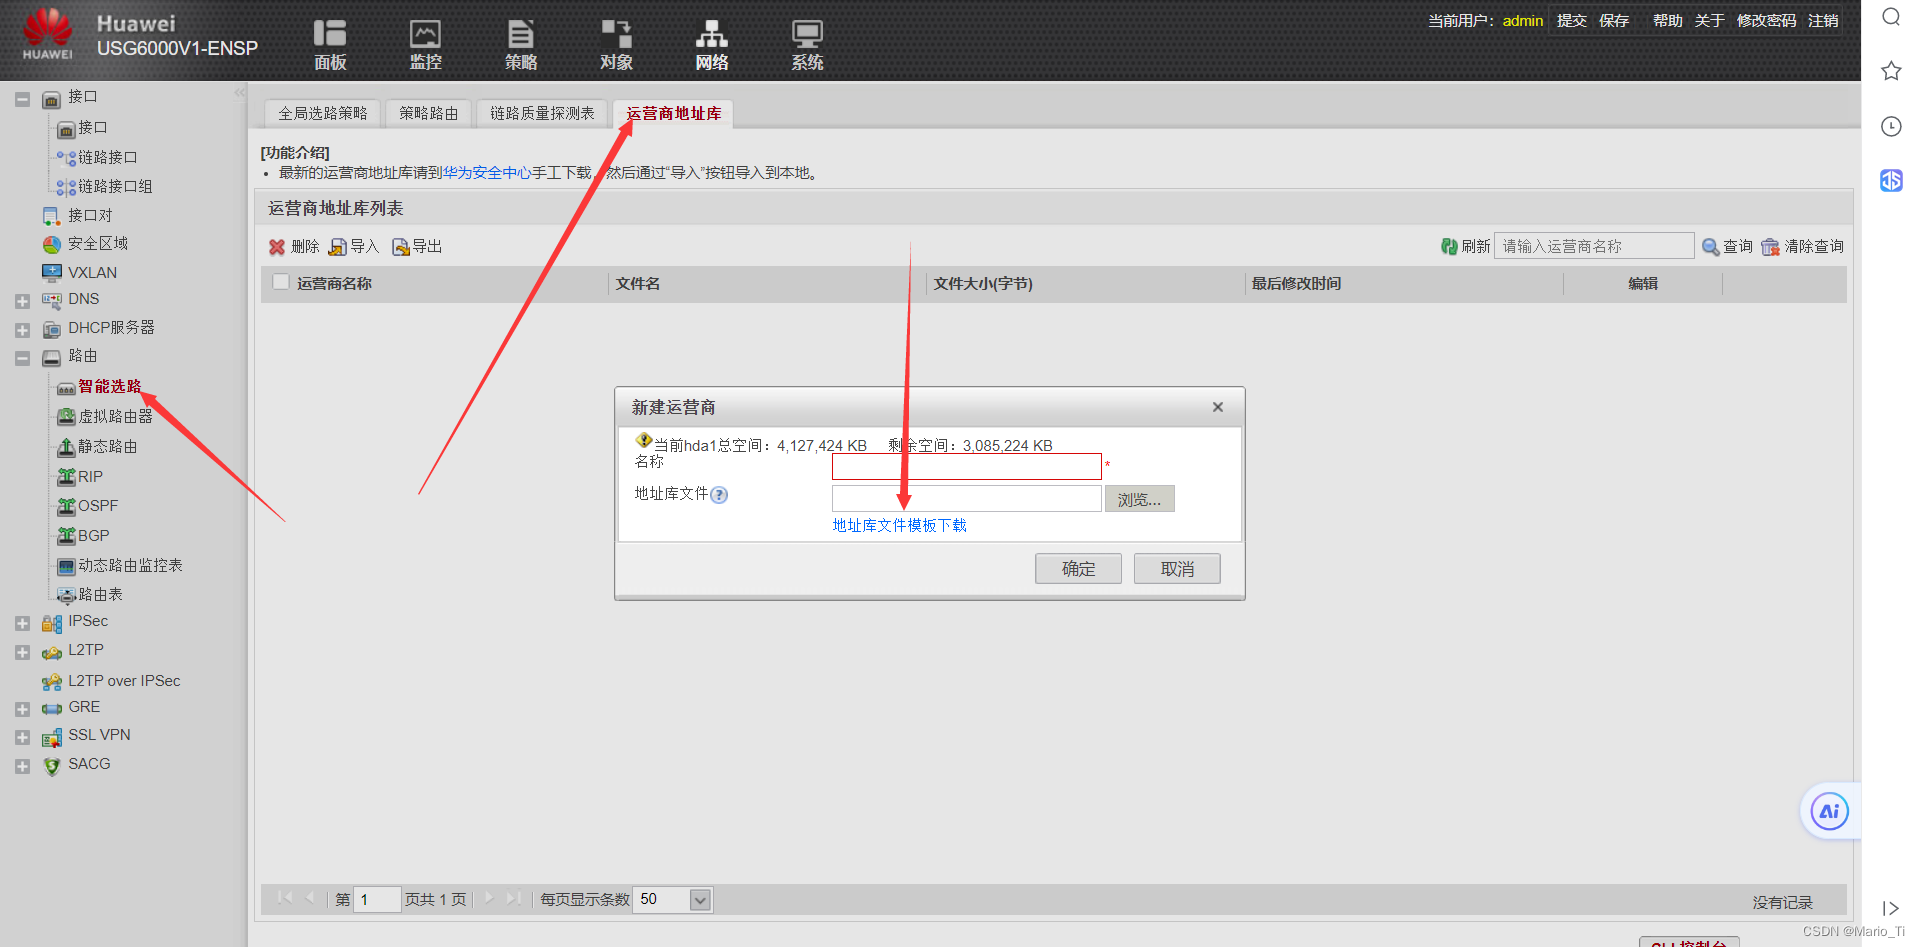
Task: Close the 新建运营商 dialog
Action: [x=1217, y=407]
